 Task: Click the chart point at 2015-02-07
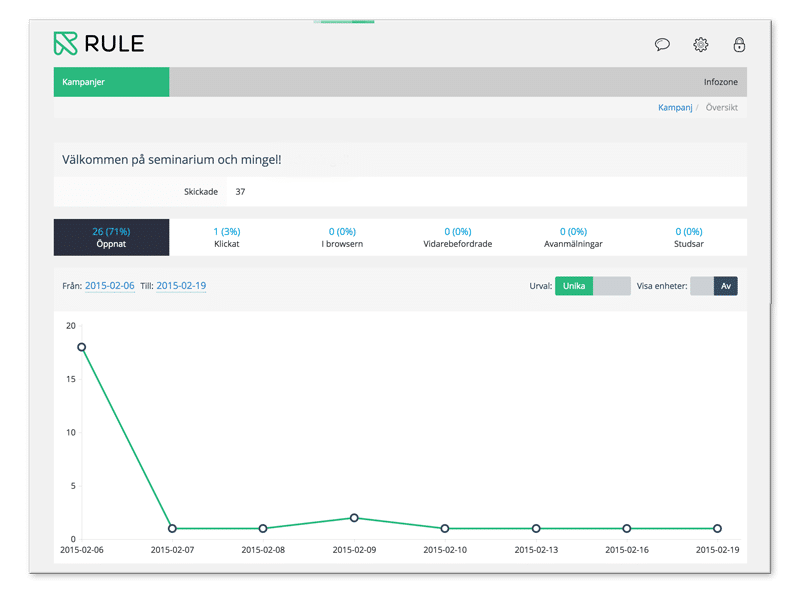(x=172, y=528)
